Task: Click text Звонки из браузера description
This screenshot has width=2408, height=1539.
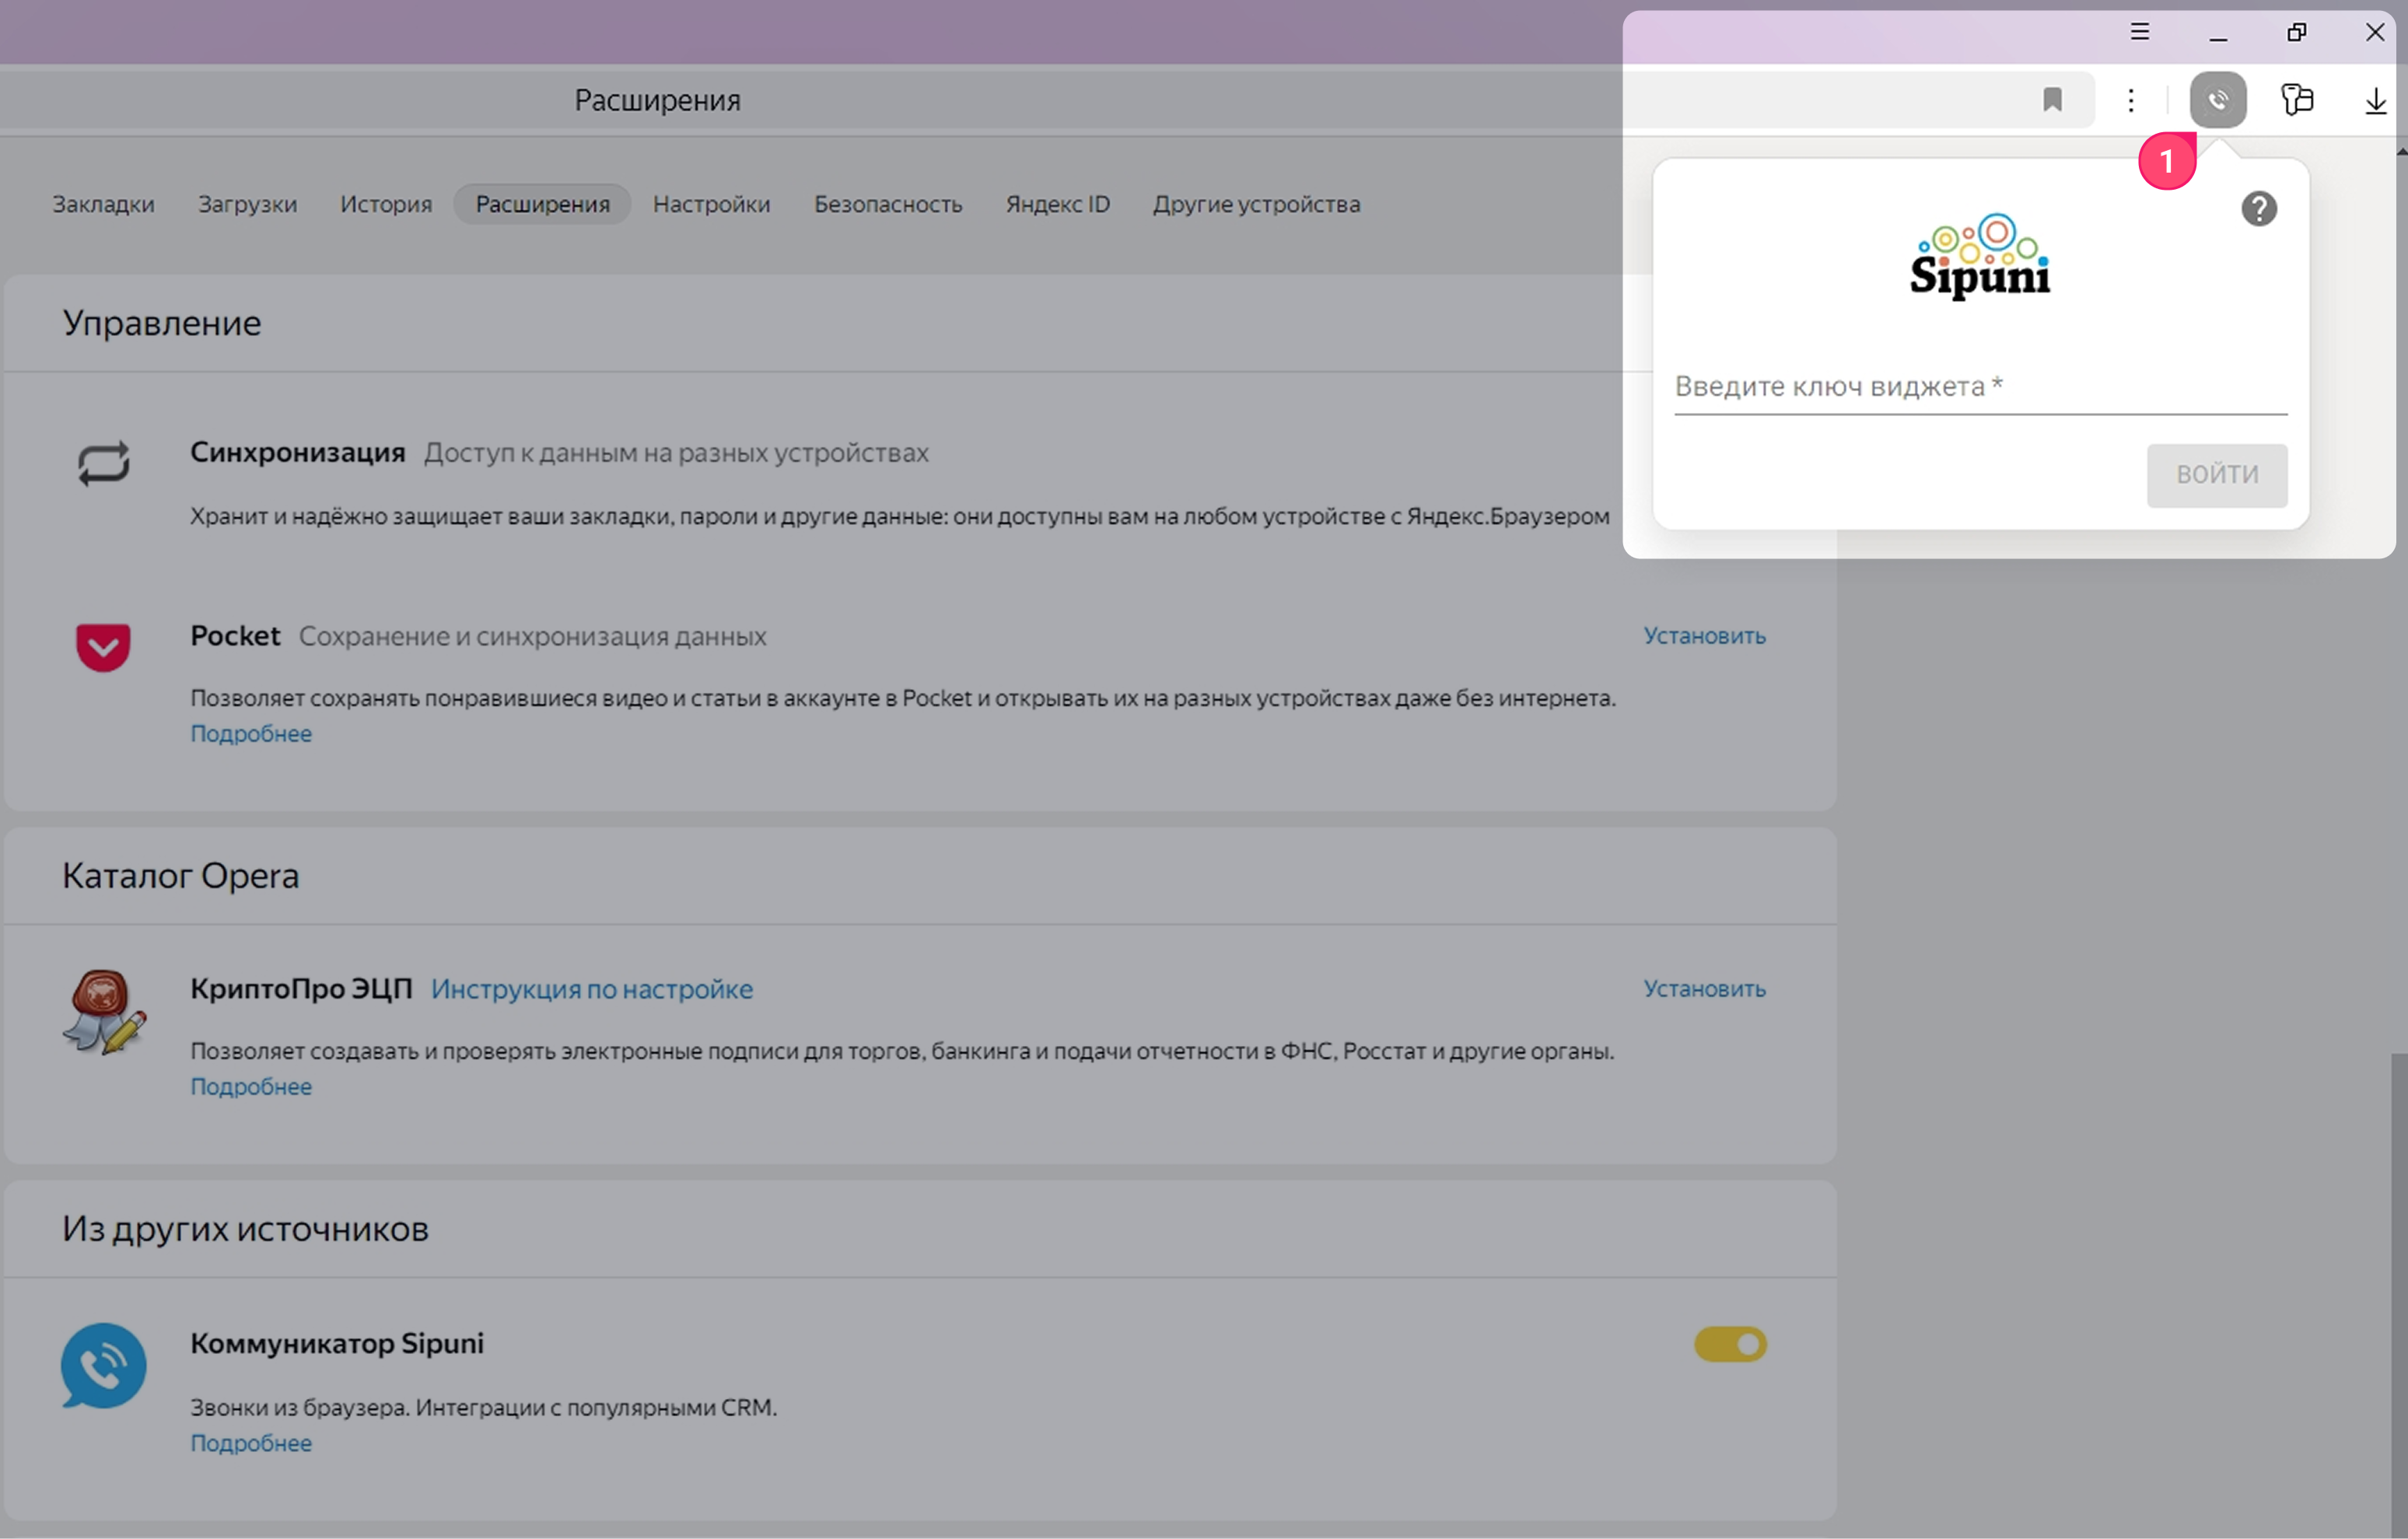Action: point(484,1408)
